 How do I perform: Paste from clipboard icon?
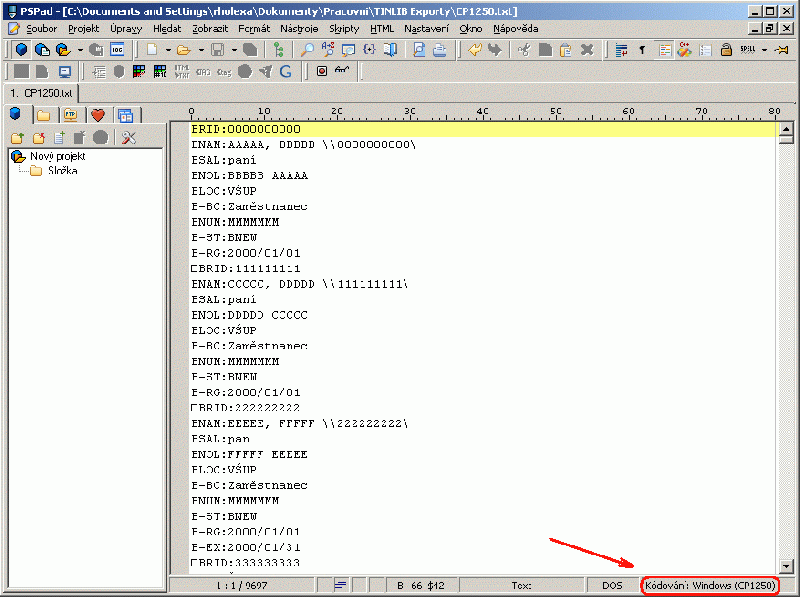(566, 49)
